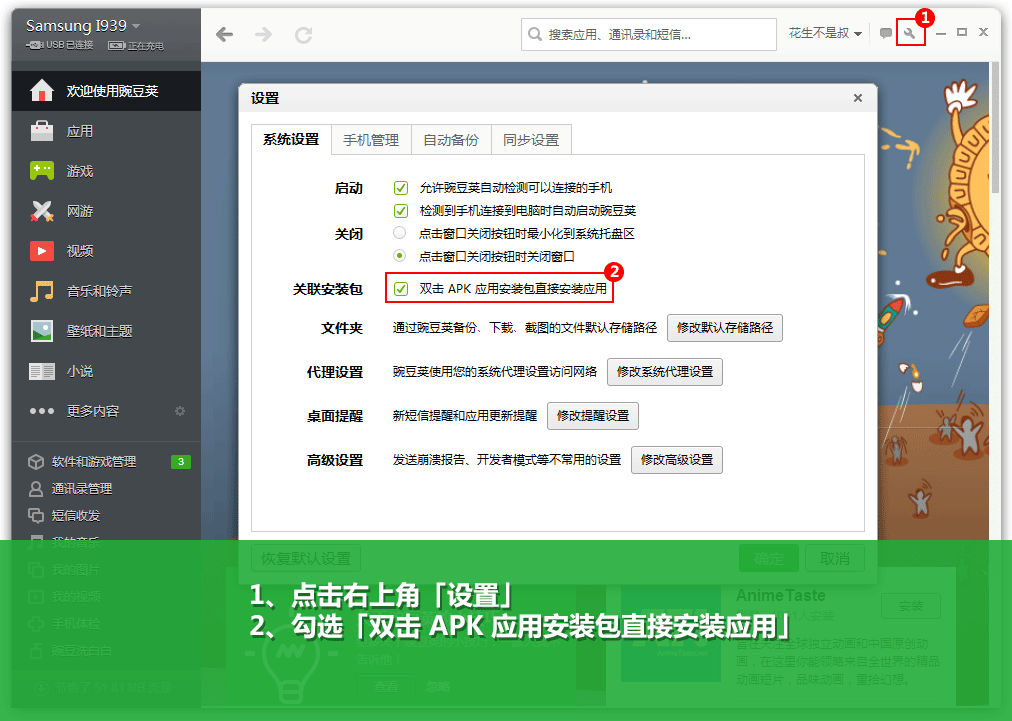Click gear icon next to 更多内容
1012x721 pixels.
coord(180,411)
